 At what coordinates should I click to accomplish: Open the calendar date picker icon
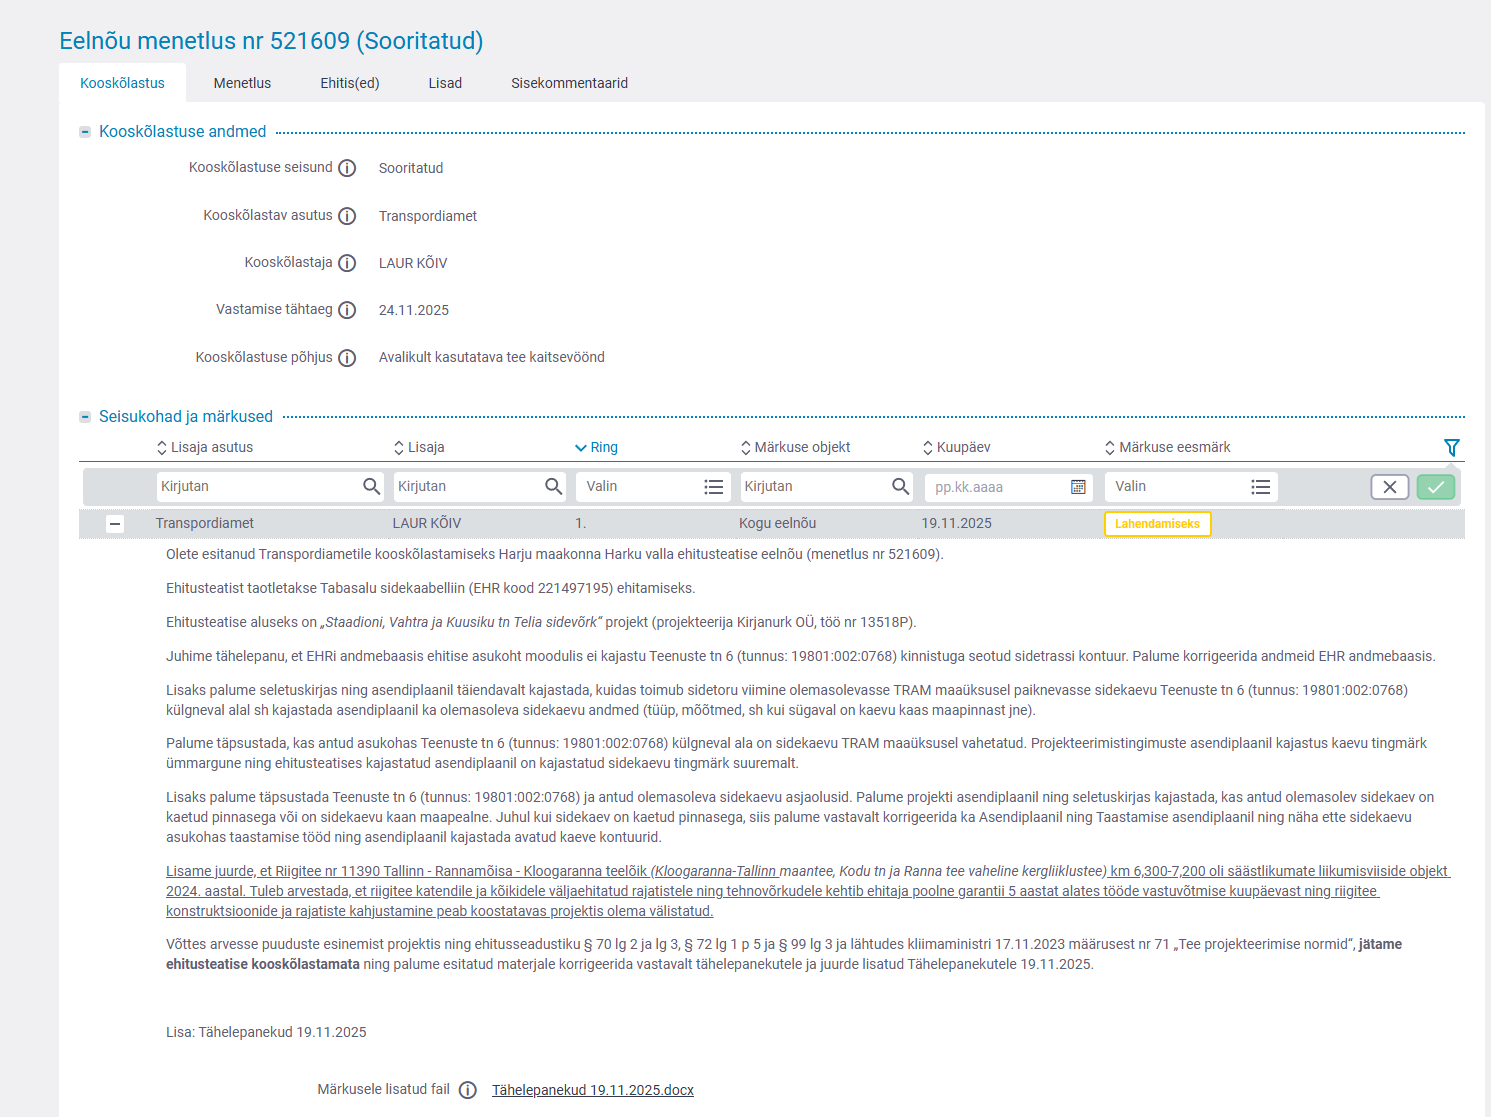pyautogui.click(x=1078, y=487)
